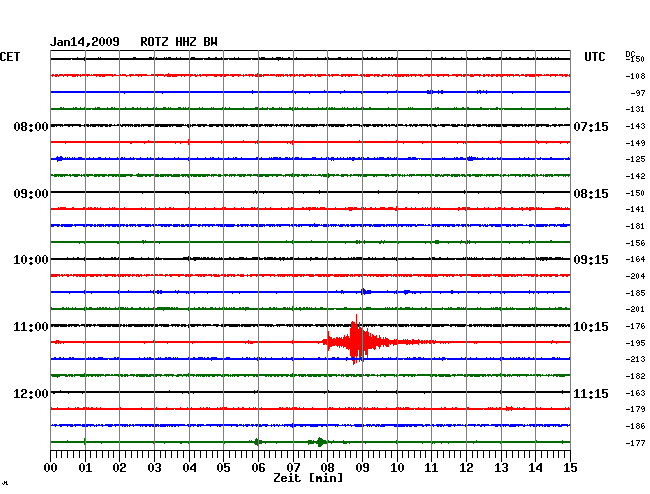Select the 15 minute axis label

point(570,467)
